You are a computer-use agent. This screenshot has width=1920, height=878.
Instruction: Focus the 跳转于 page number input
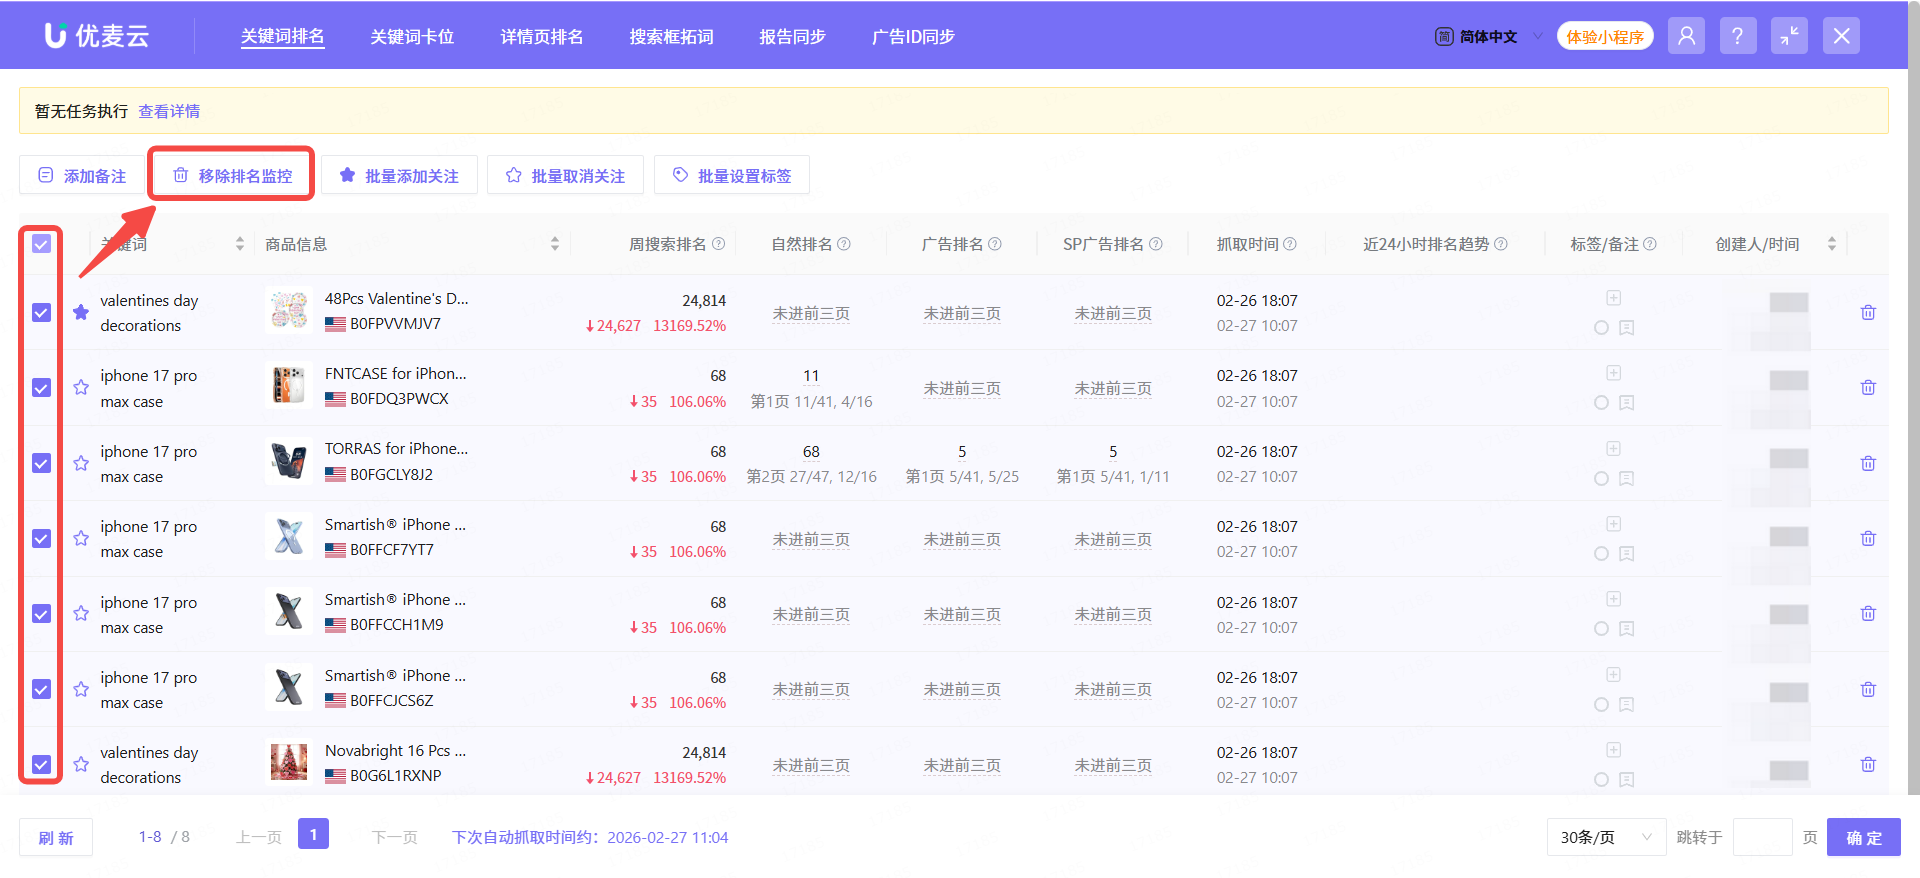pos(1762,837)
